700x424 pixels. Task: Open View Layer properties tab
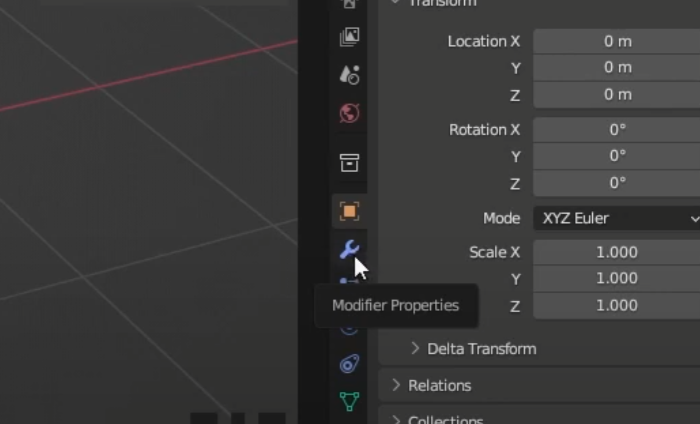pos(350,37)
